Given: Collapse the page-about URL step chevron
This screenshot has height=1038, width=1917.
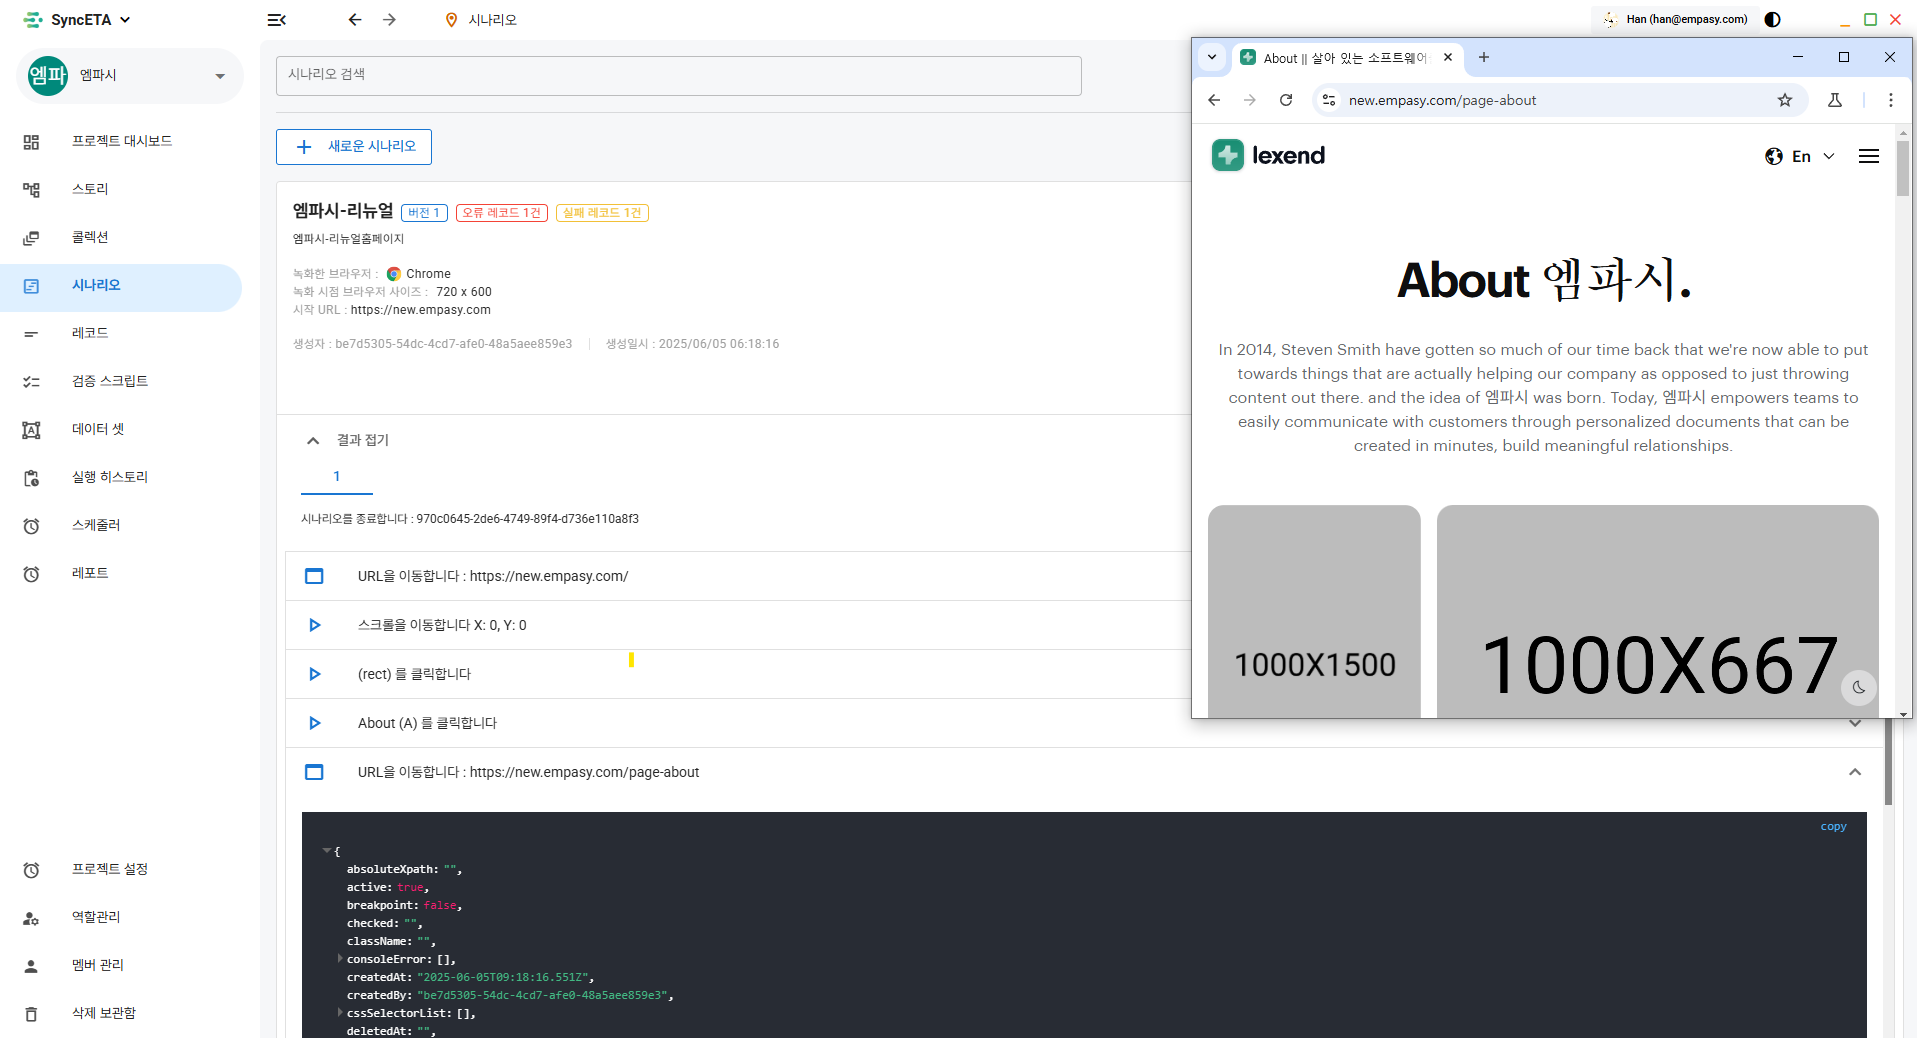Looking at the screenshot, I should 1855,773.
